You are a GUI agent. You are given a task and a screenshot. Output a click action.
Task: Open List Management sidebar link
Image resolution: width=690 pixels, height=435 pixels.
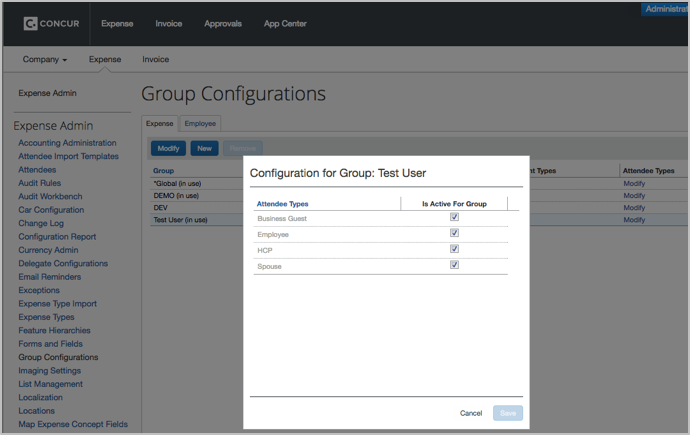(50, 384)
